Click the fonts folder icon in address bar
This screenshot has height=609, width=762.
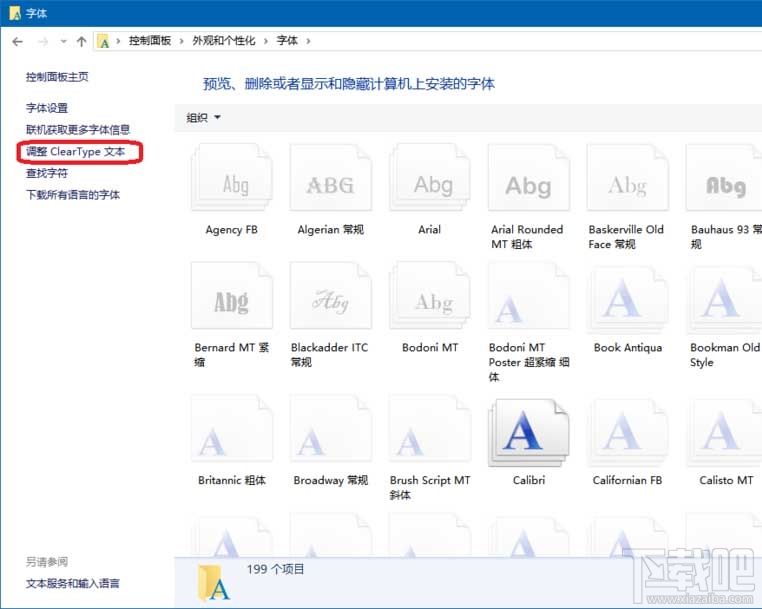(103, 41)
